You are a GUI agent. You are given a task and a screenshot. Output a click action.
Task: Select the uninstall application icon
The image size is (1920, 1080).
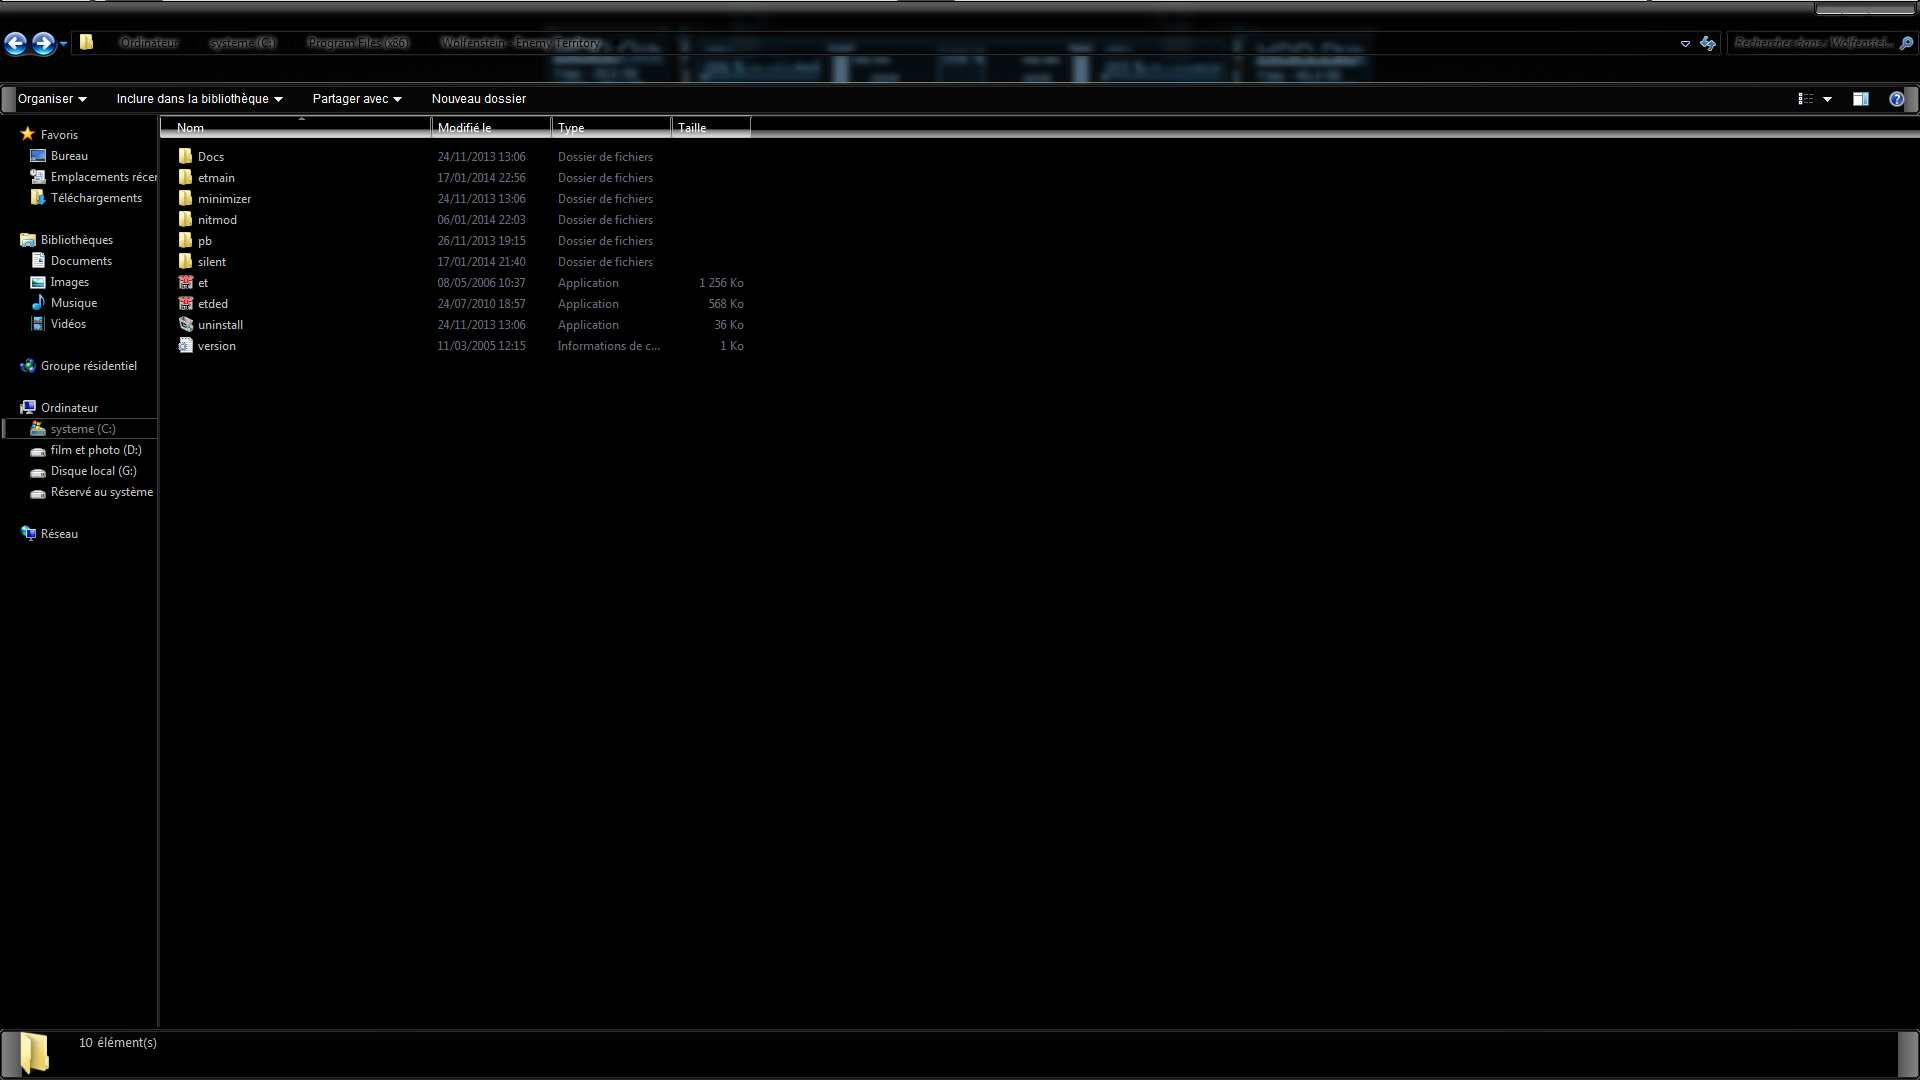click(x=186, y=324)
